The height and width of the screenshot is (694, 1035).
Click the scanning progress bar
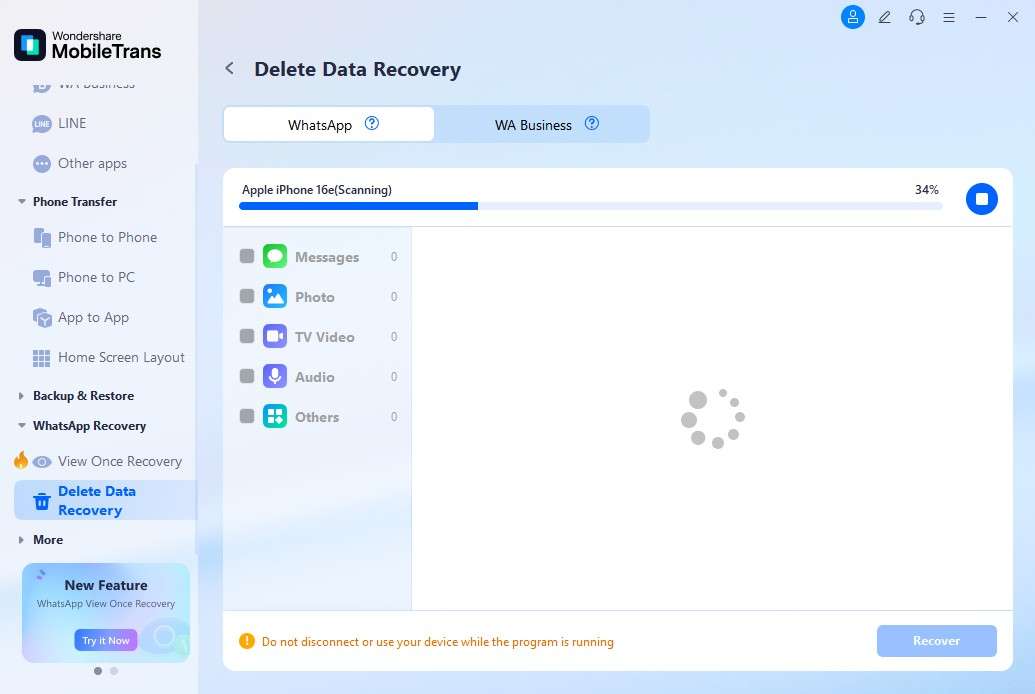[x=590, y=206]
